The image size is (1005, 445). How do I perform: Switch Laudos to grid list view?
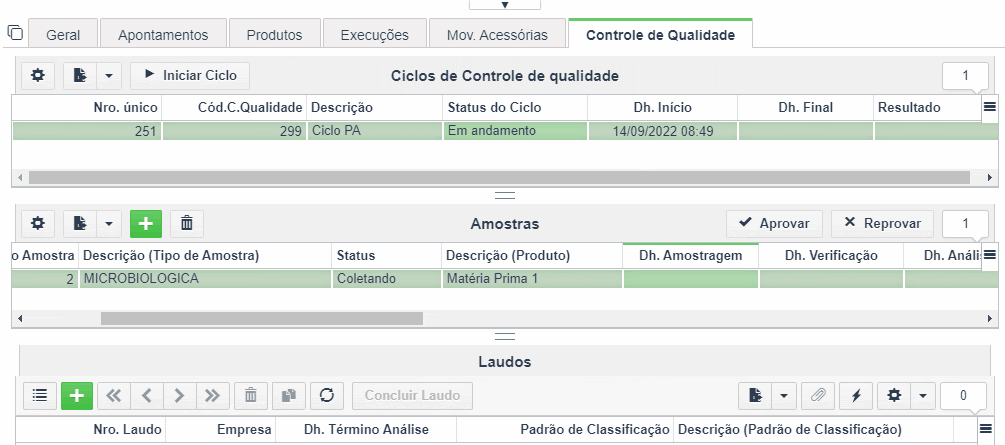[x=40, y=396]
